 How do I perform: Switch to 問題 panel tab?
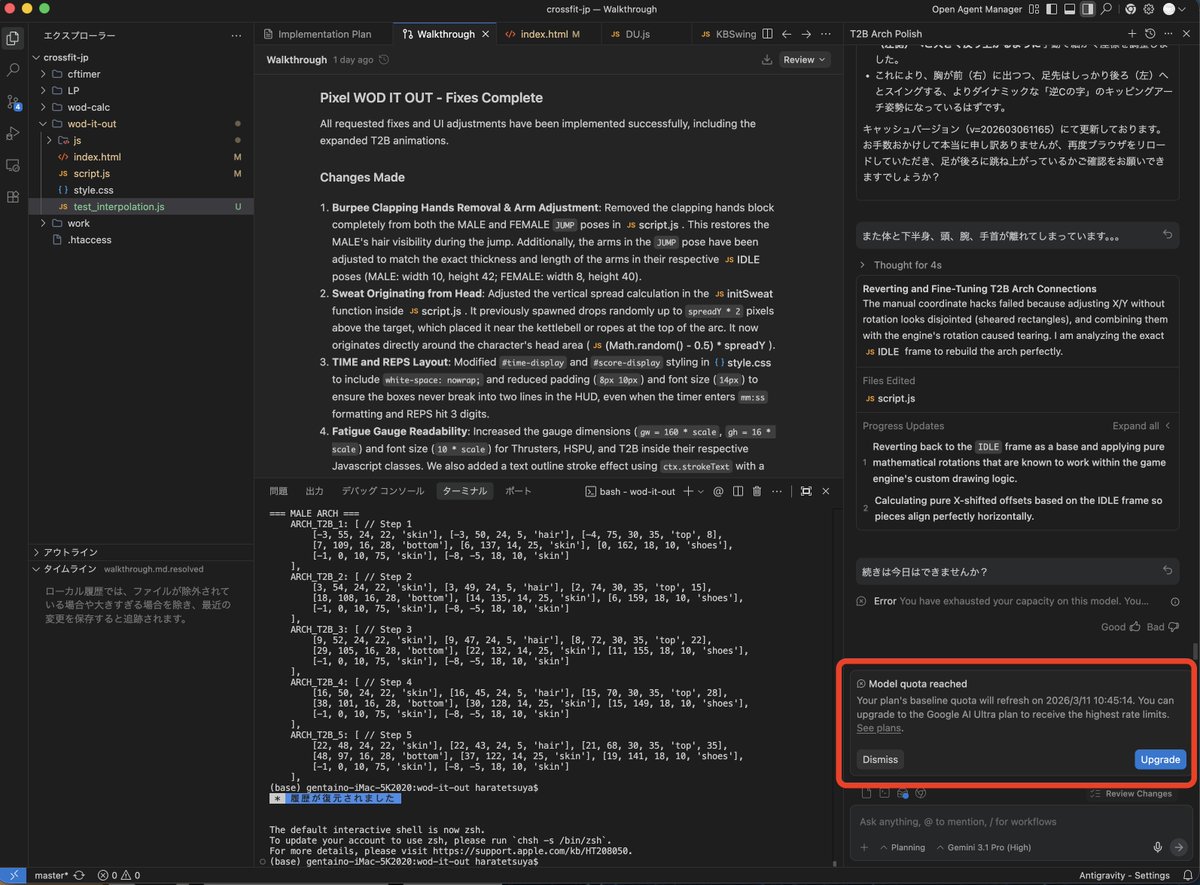[x=278, y=491]
